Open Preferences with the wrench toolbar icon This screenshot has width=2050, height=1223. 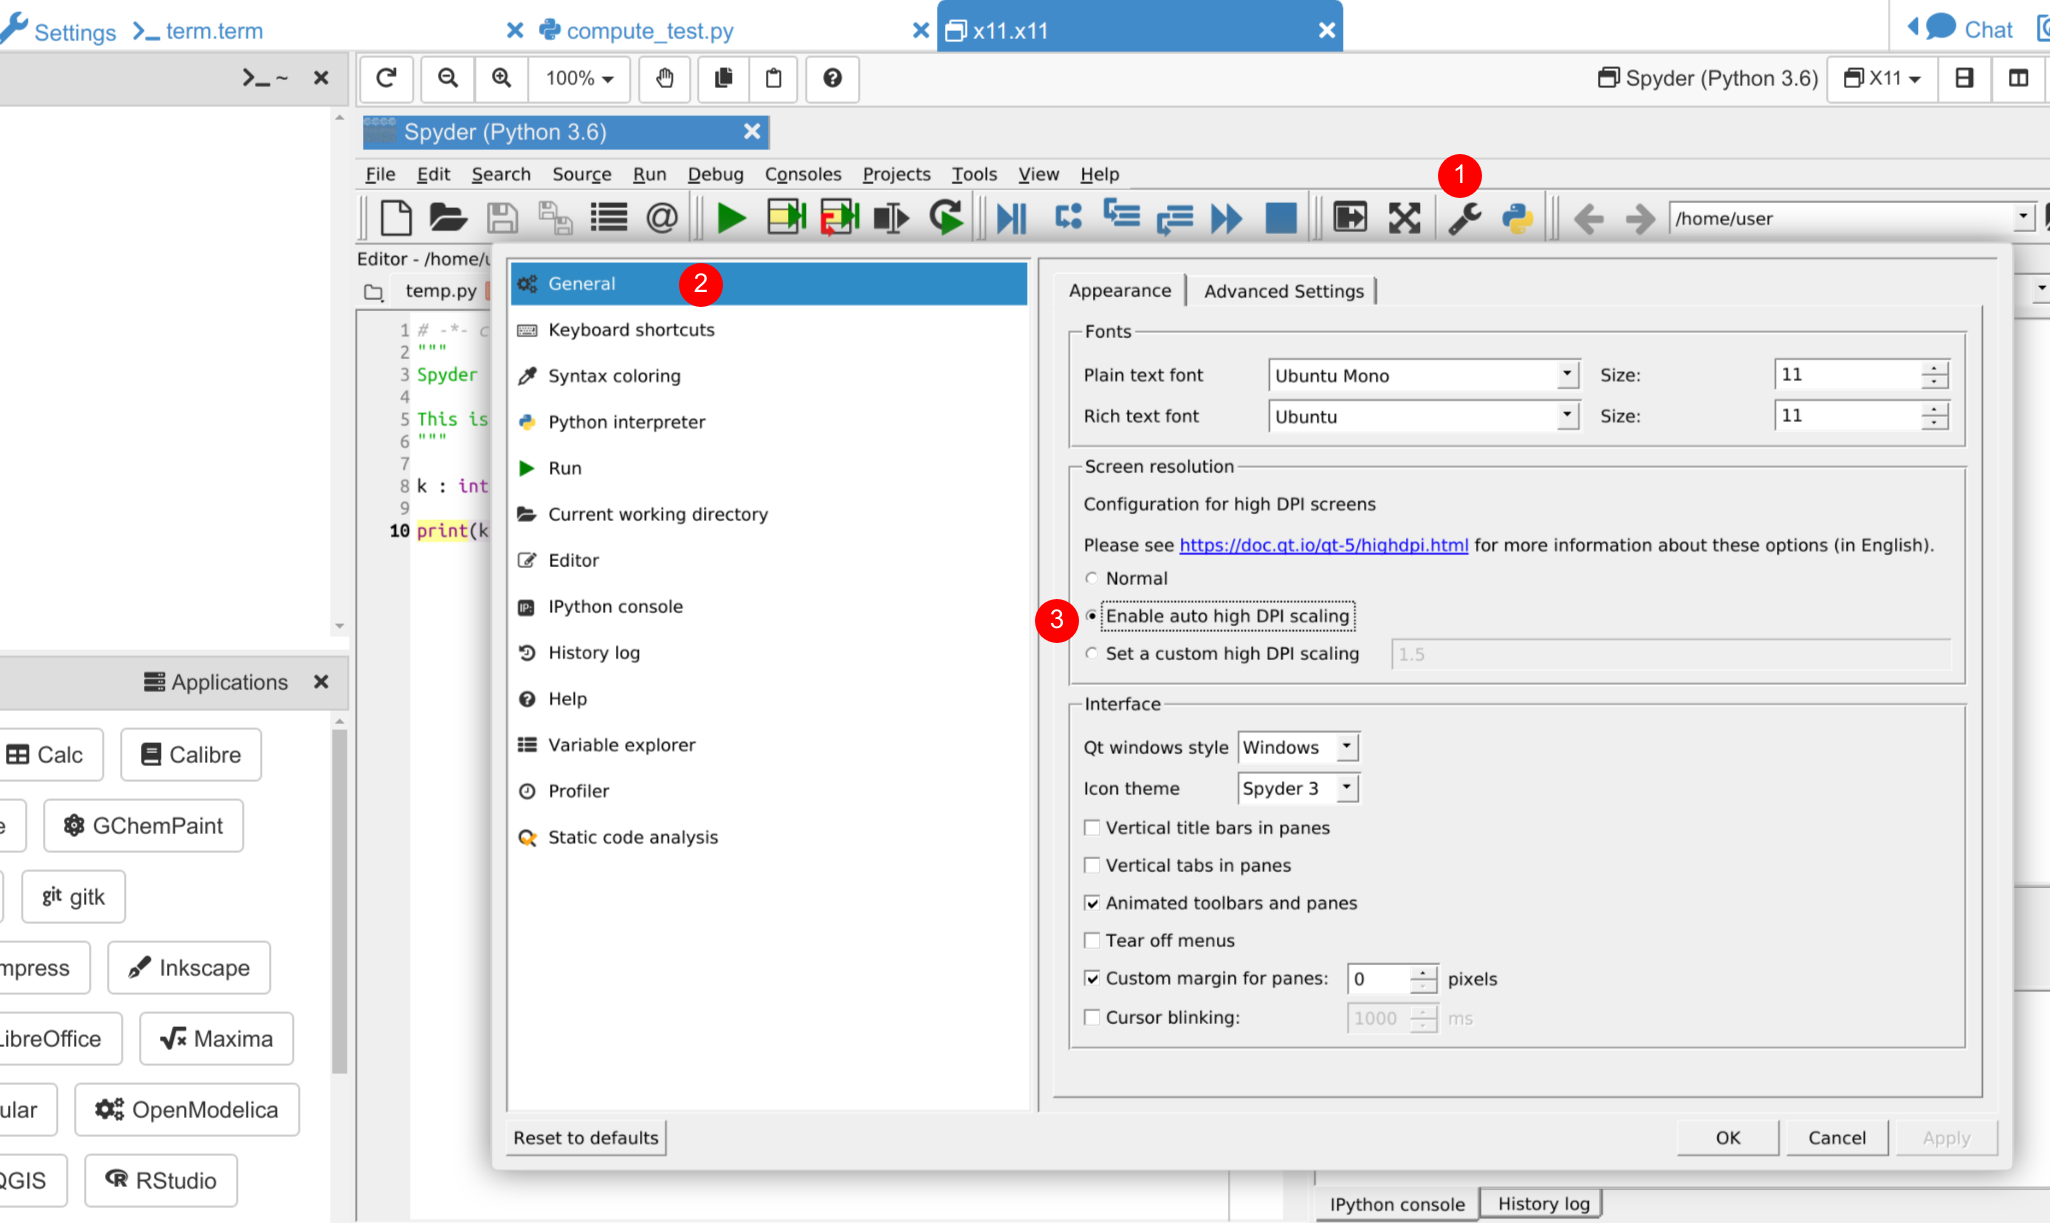click(1465, 217)
